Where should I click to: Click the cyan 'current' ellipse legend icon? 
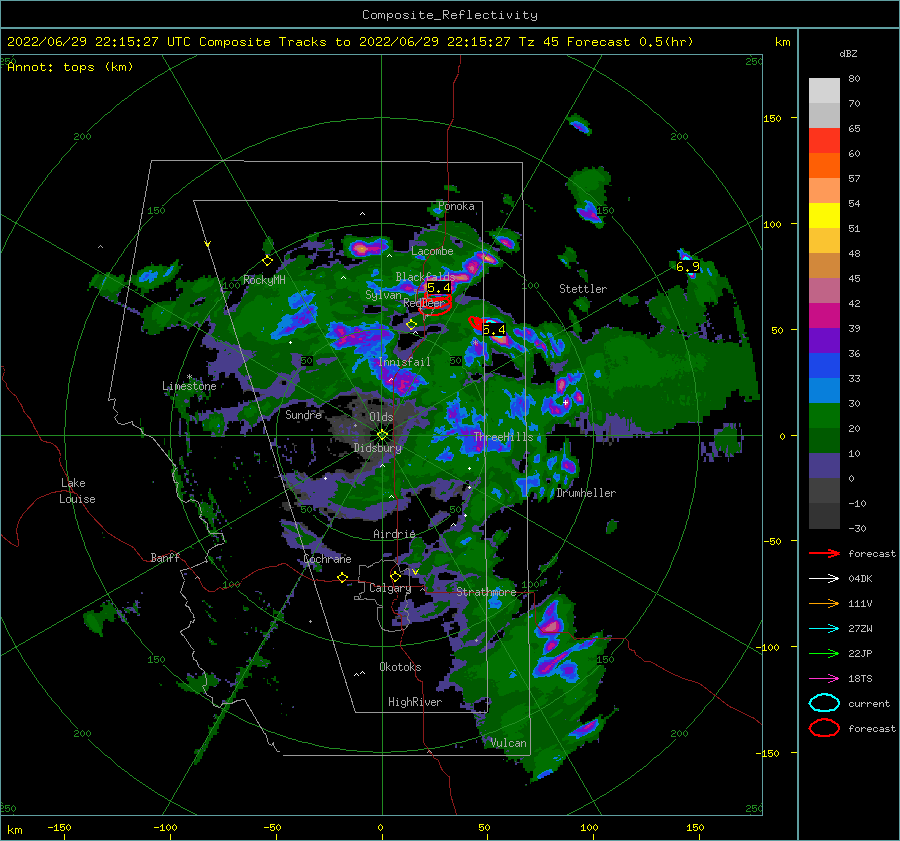click(x=824, y=703)
